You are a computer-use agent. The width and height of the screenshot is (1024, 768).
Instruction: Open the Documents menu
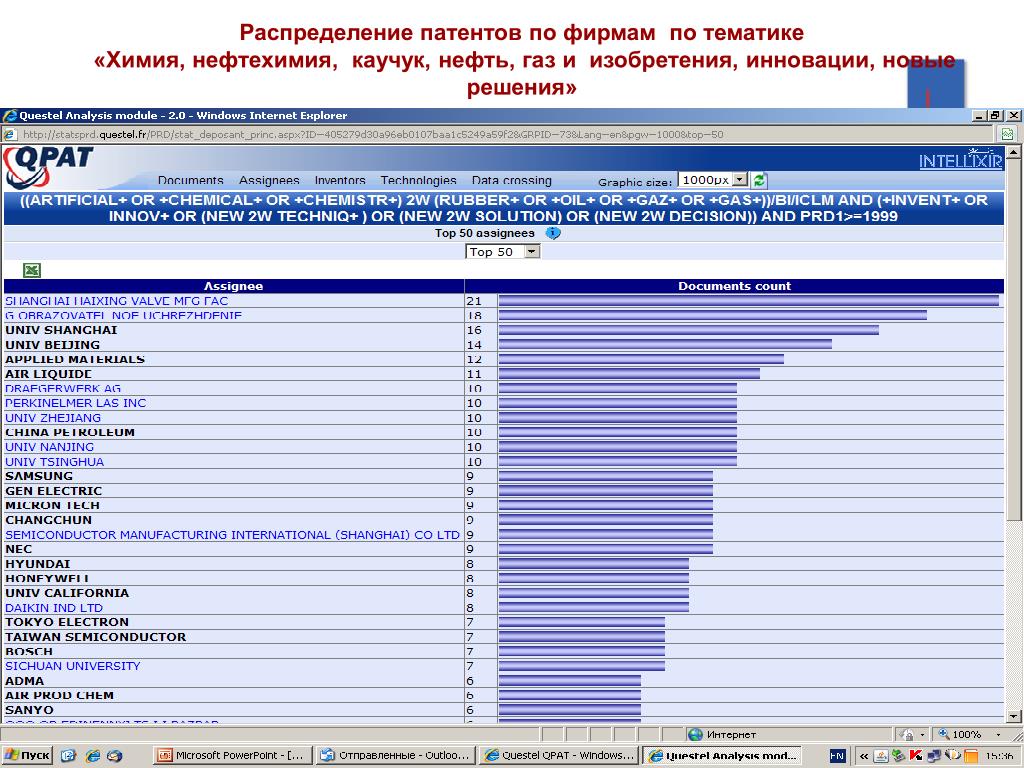point(191,180)
